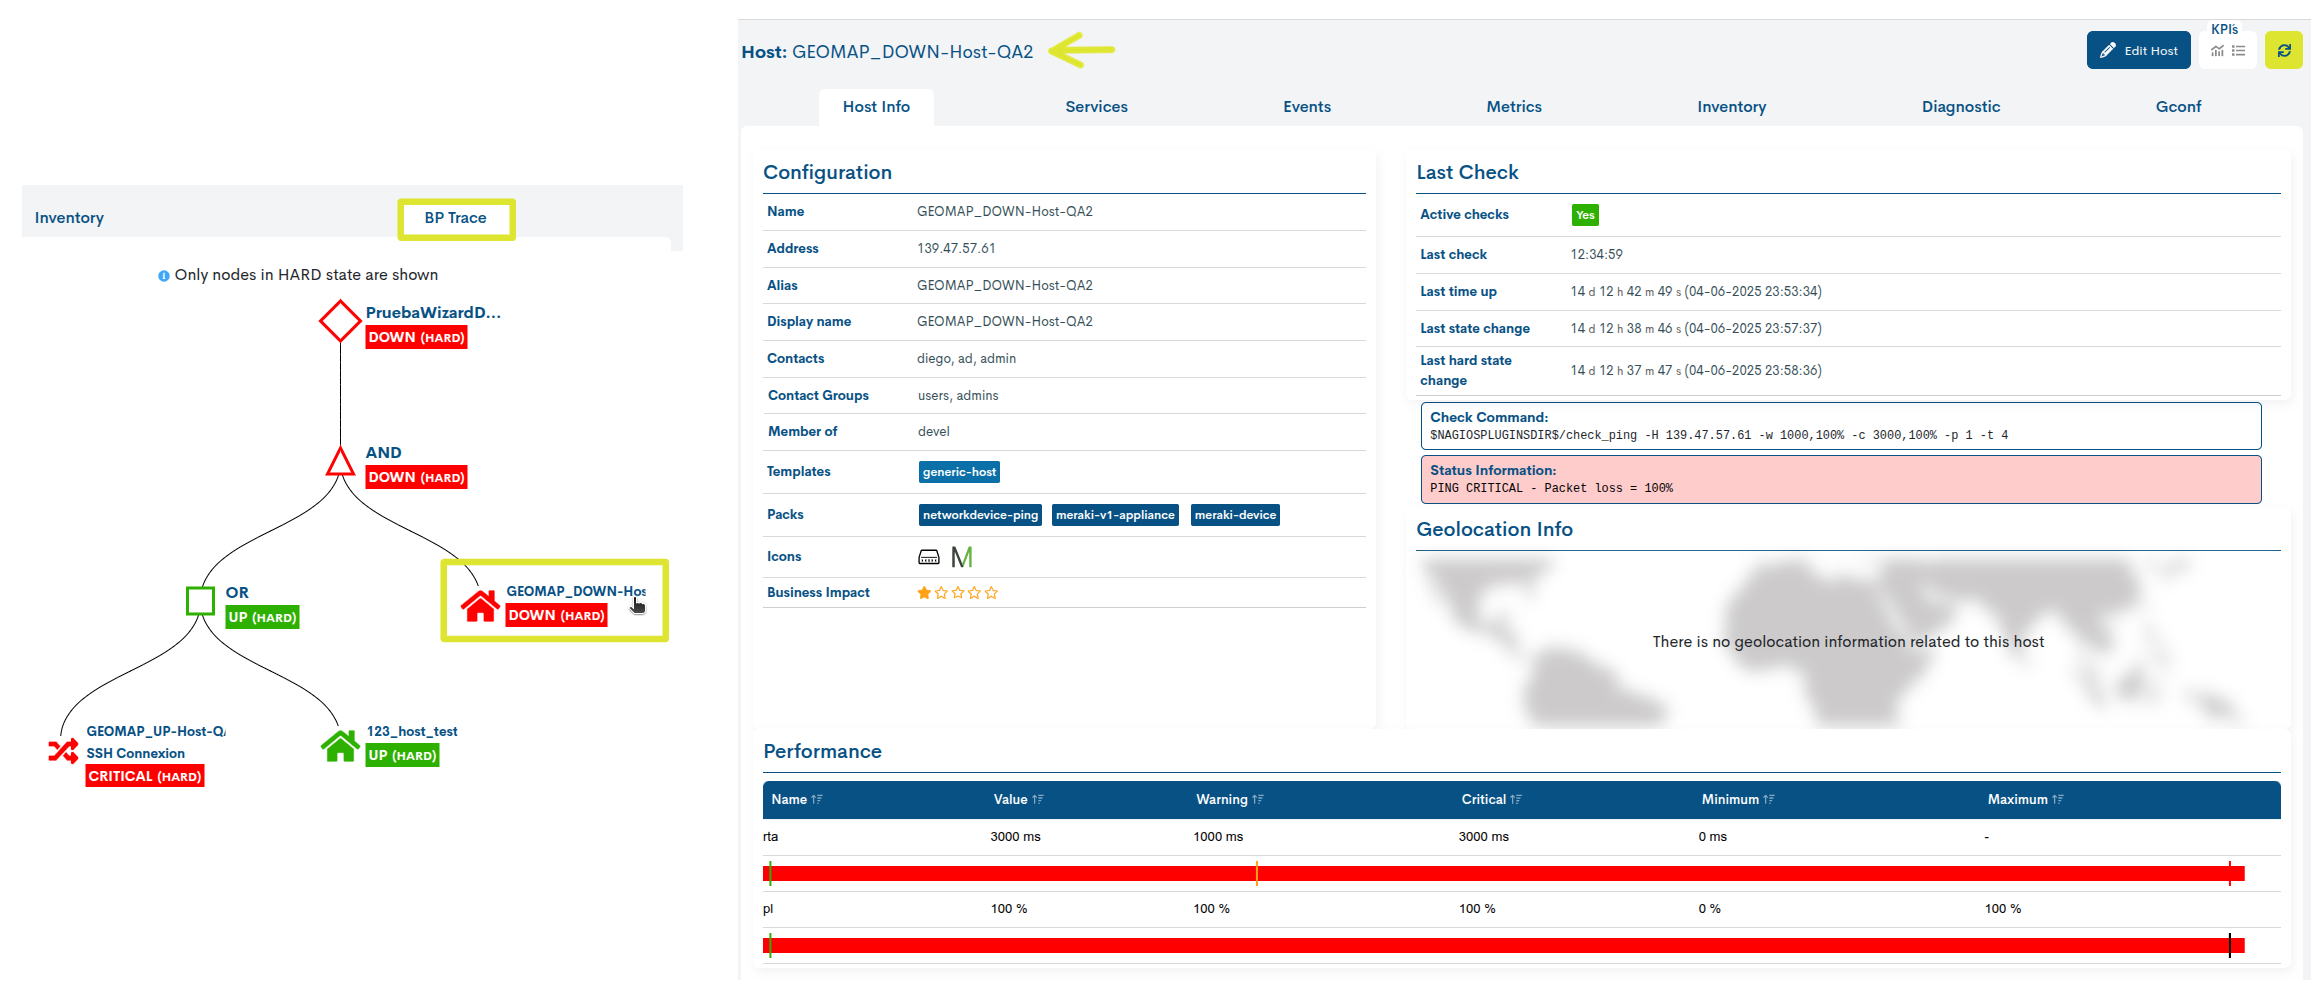This screenshot has width=2322, height=995.
Task: Click the rta warning 1000 ms cell
Action: (x=1218, y=837)
